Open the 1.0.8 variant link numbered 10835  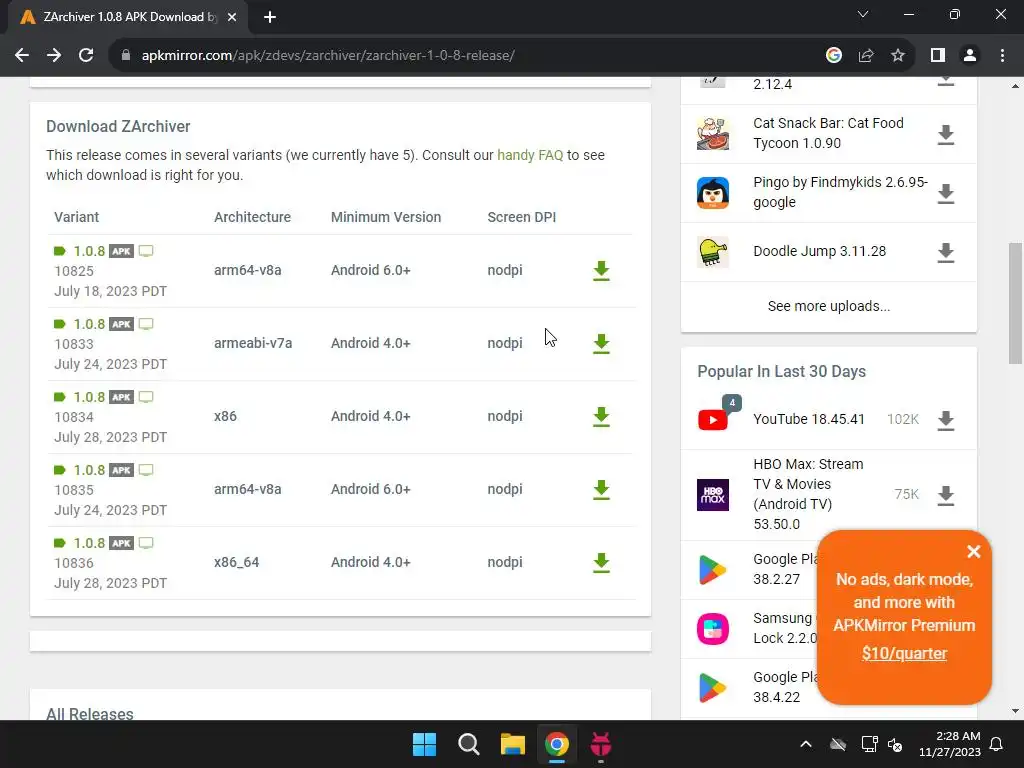89,471
